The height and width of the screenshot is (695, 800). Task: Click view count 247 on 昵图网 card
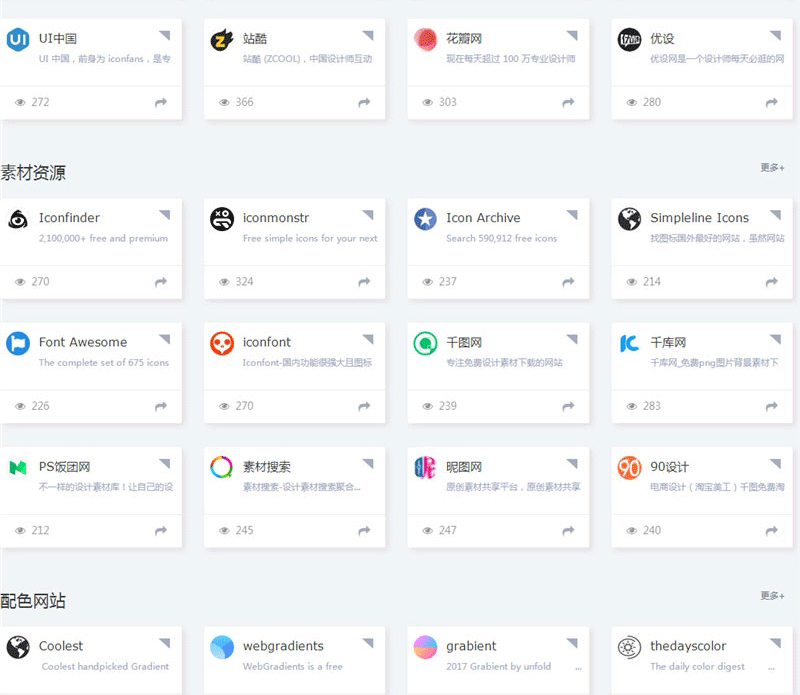(448, 531)
